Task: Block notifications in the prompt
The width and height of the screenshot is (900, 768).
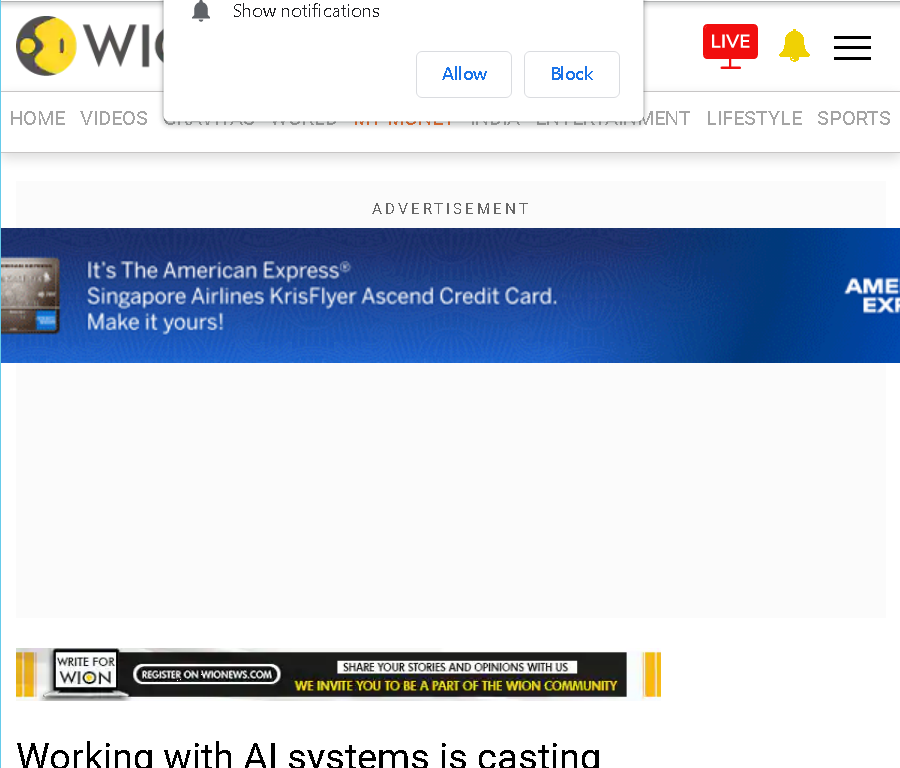Action: click(572, 74)
